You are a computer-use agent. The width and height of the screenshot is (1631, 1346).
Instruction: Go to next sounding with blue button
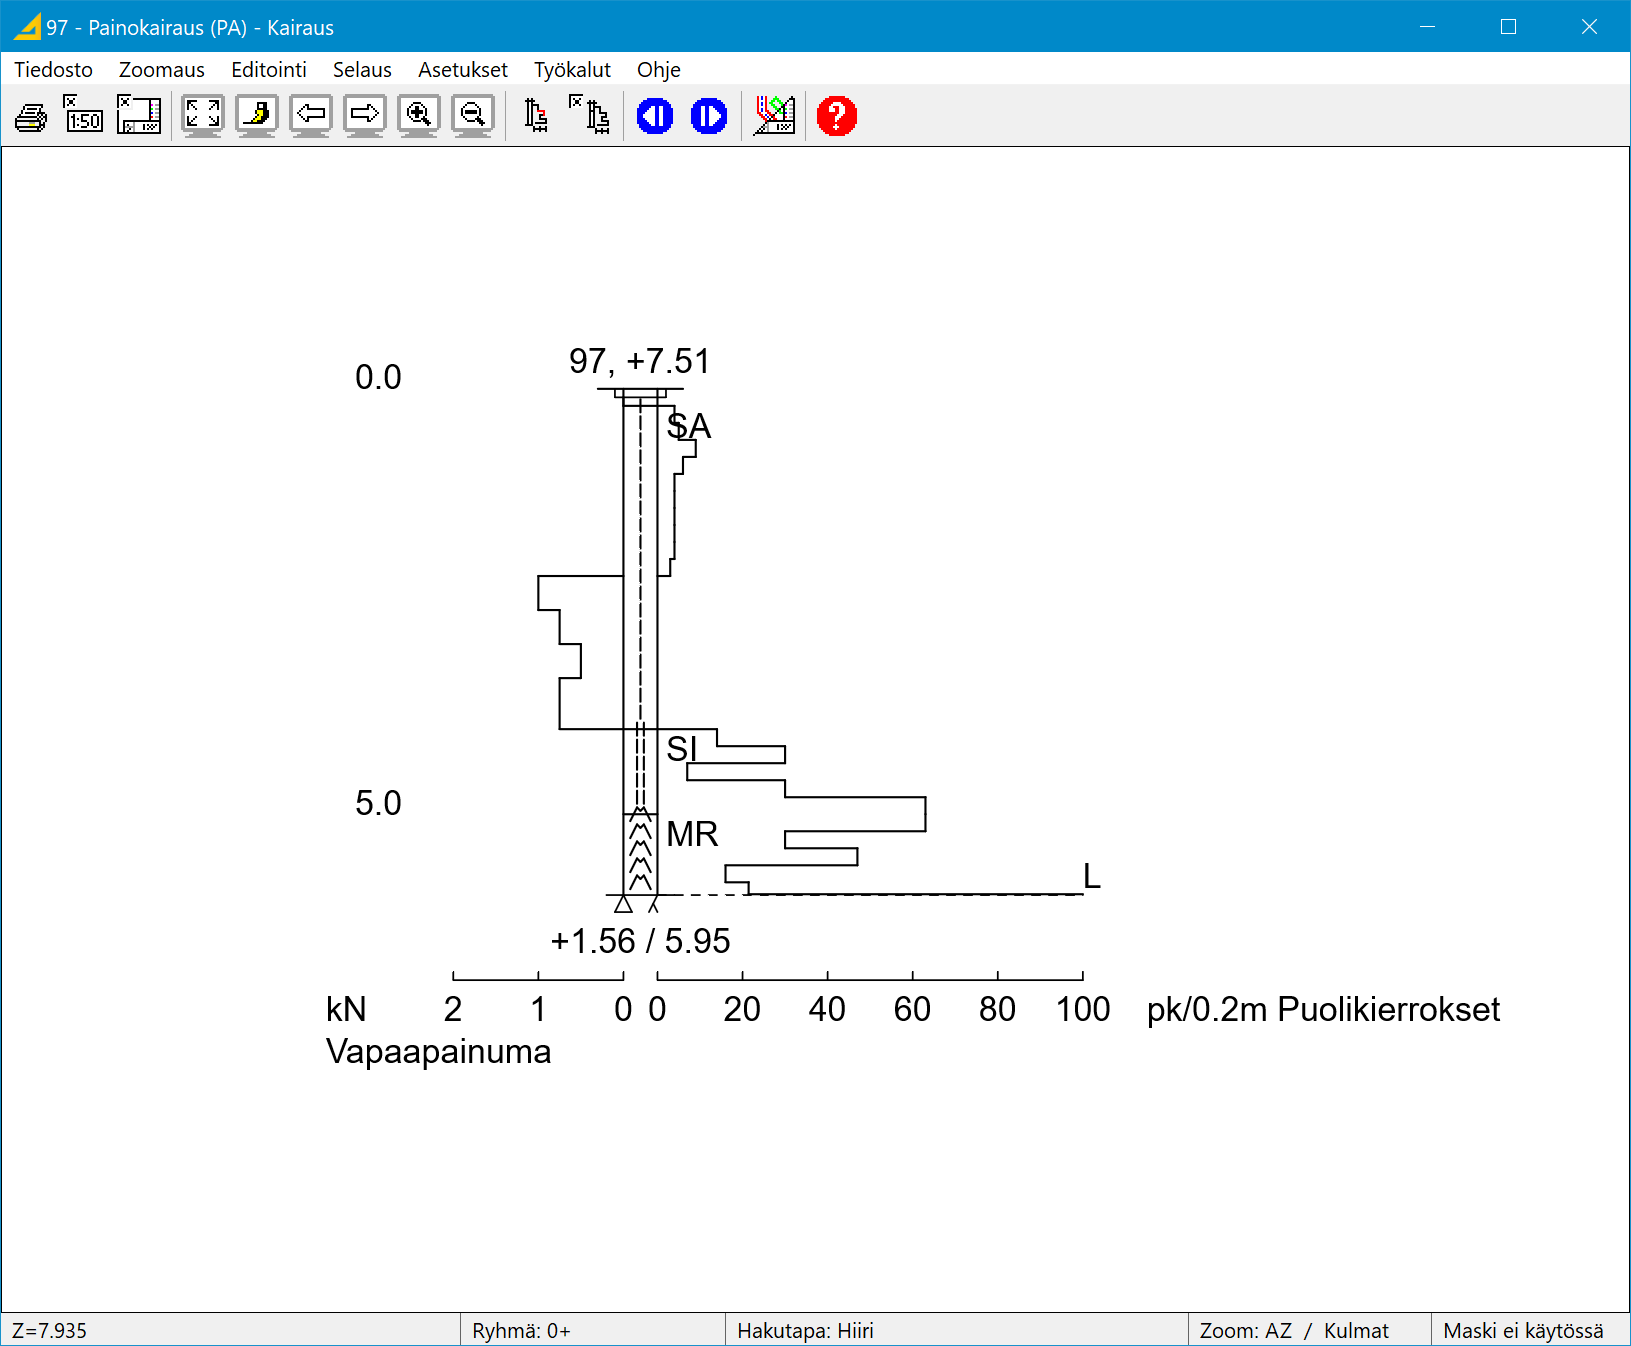709,116
